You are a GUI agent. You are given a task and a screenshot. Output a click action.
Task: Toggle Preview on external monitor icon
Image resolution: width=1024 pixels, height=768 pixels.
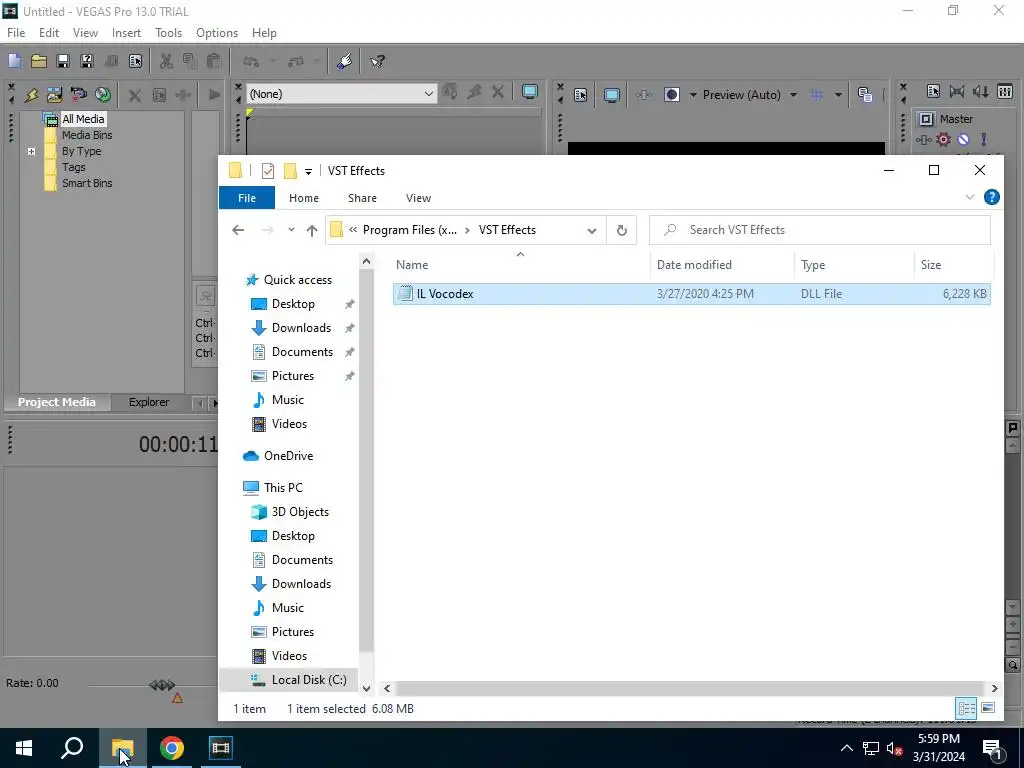612,95
